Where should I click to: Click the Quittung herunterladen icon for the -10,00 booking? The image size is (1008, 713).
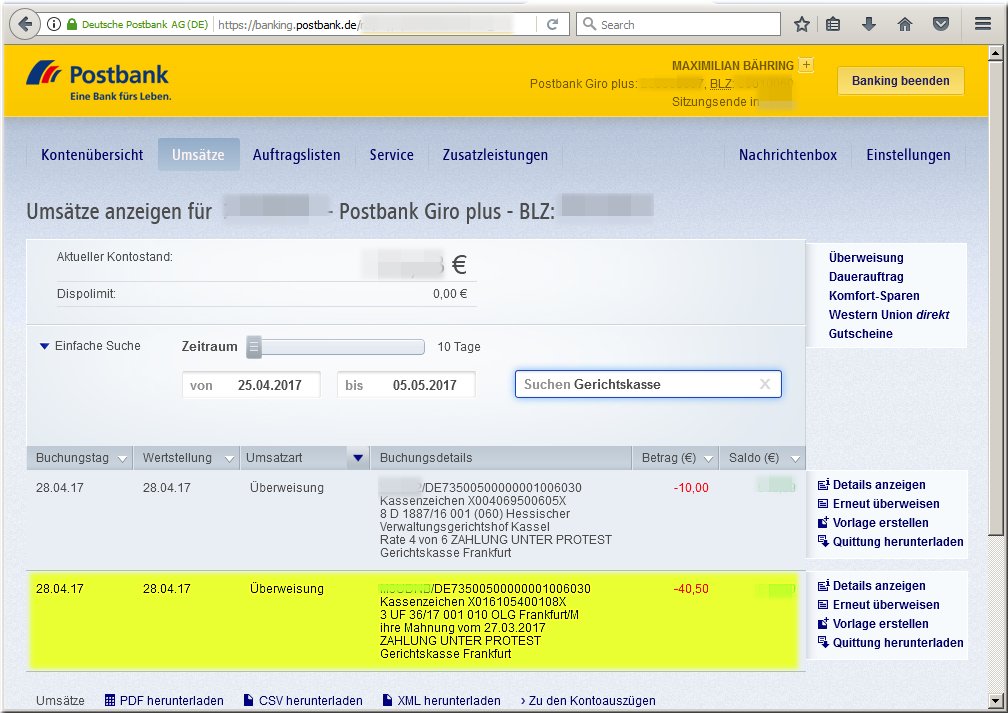tap(823, 541)
